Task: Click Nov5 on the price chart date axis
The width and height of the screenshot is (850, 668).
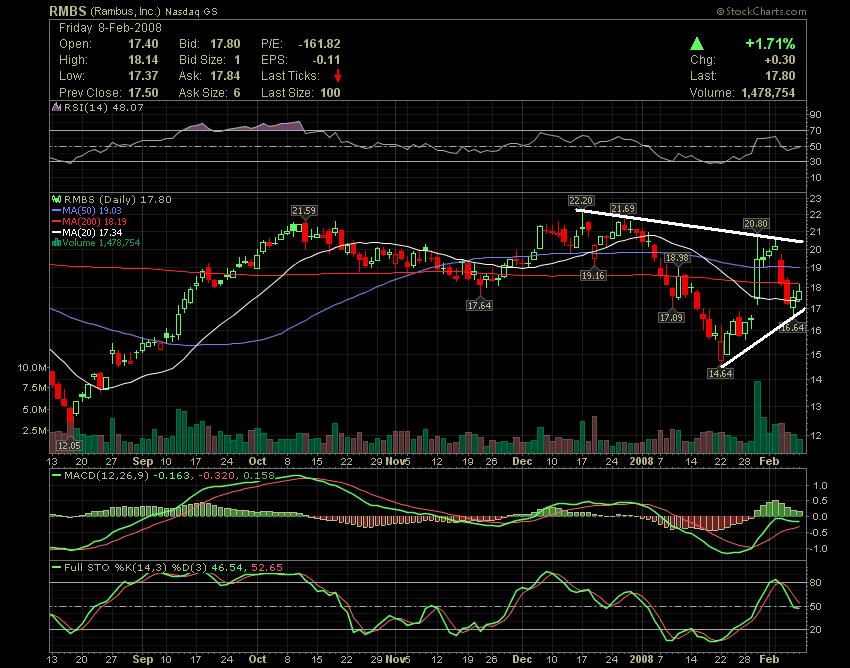Action: (x=397, y=461)
